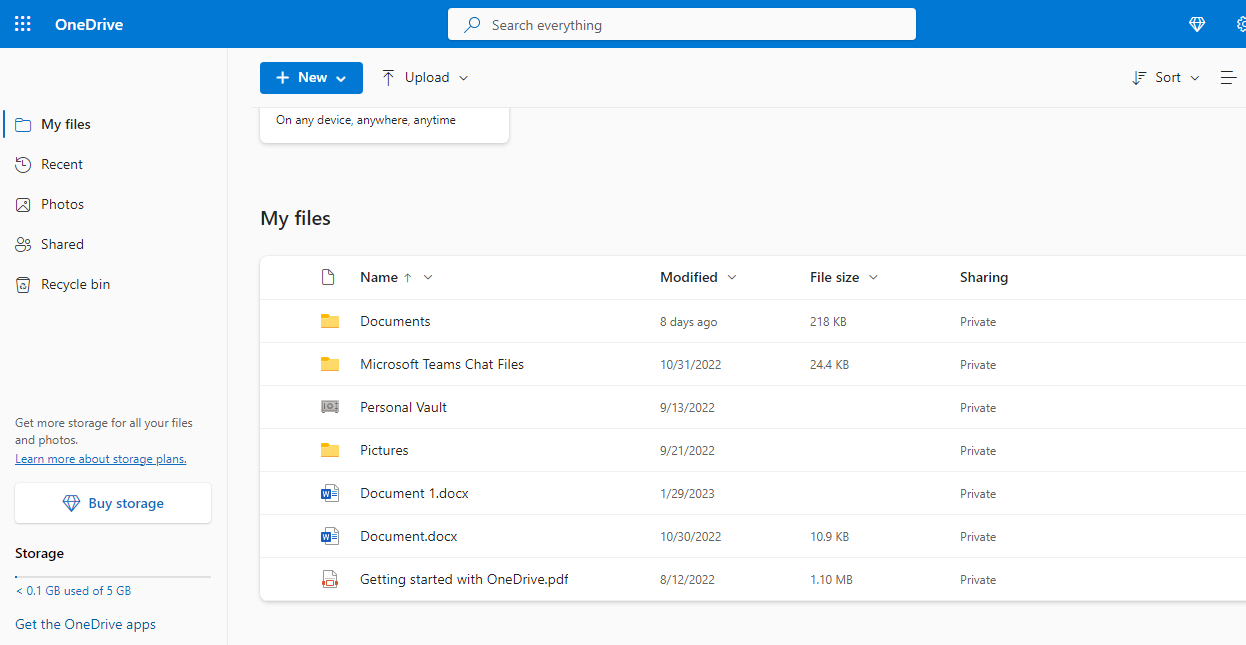Click the PDF icon for Getting started file

click(x=330, y=579)
